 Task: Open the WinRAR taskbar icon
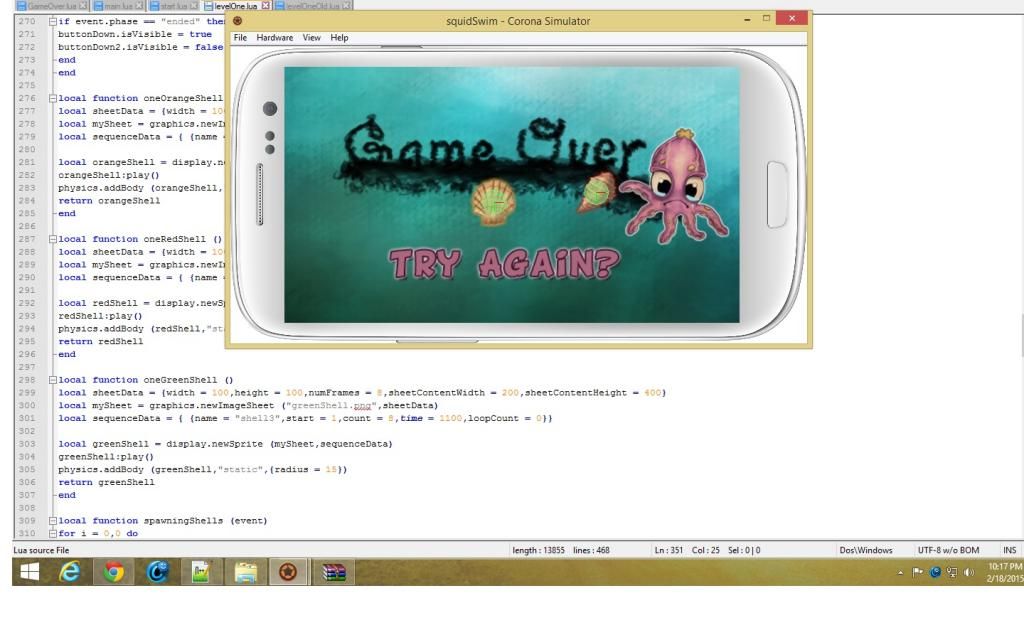point(333,572)
